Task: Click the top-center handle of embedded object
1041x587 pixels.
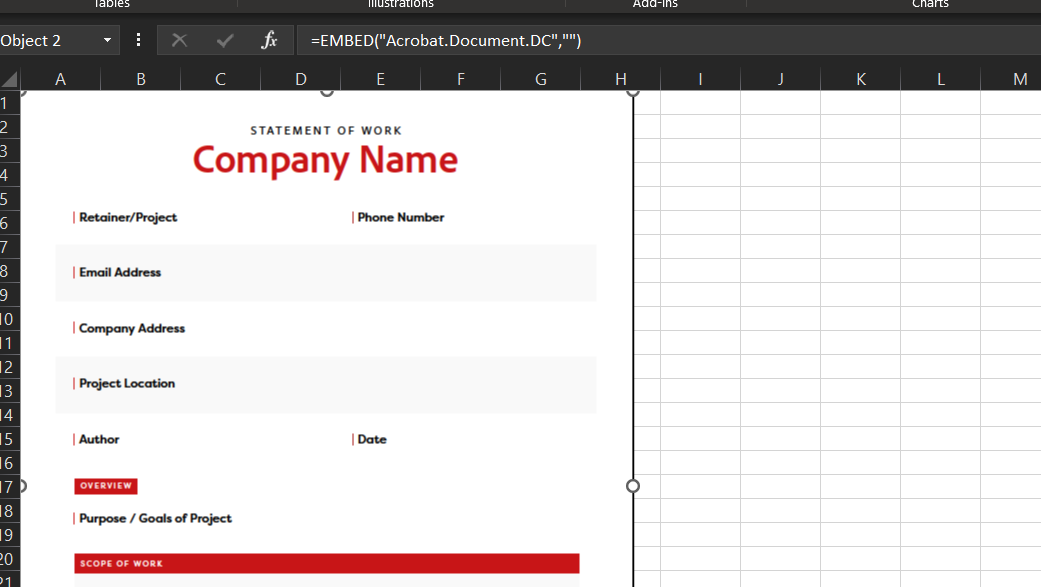Action: click(x=327, y=92)
